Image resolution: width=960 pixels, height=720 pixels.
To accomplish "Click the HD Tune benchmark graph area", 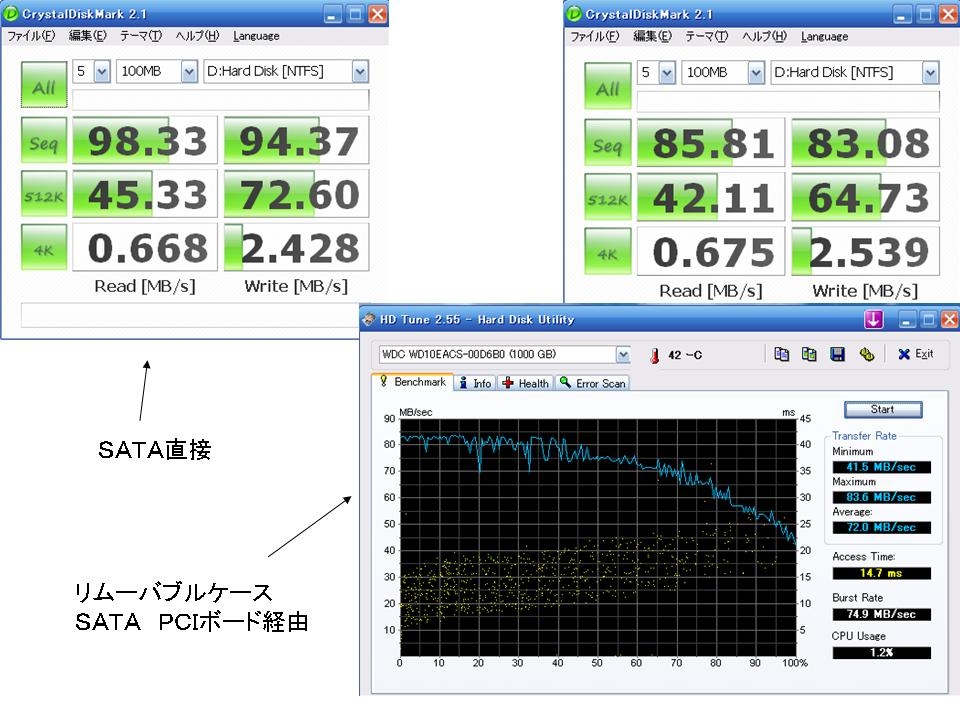I will (x=598, y=538).
